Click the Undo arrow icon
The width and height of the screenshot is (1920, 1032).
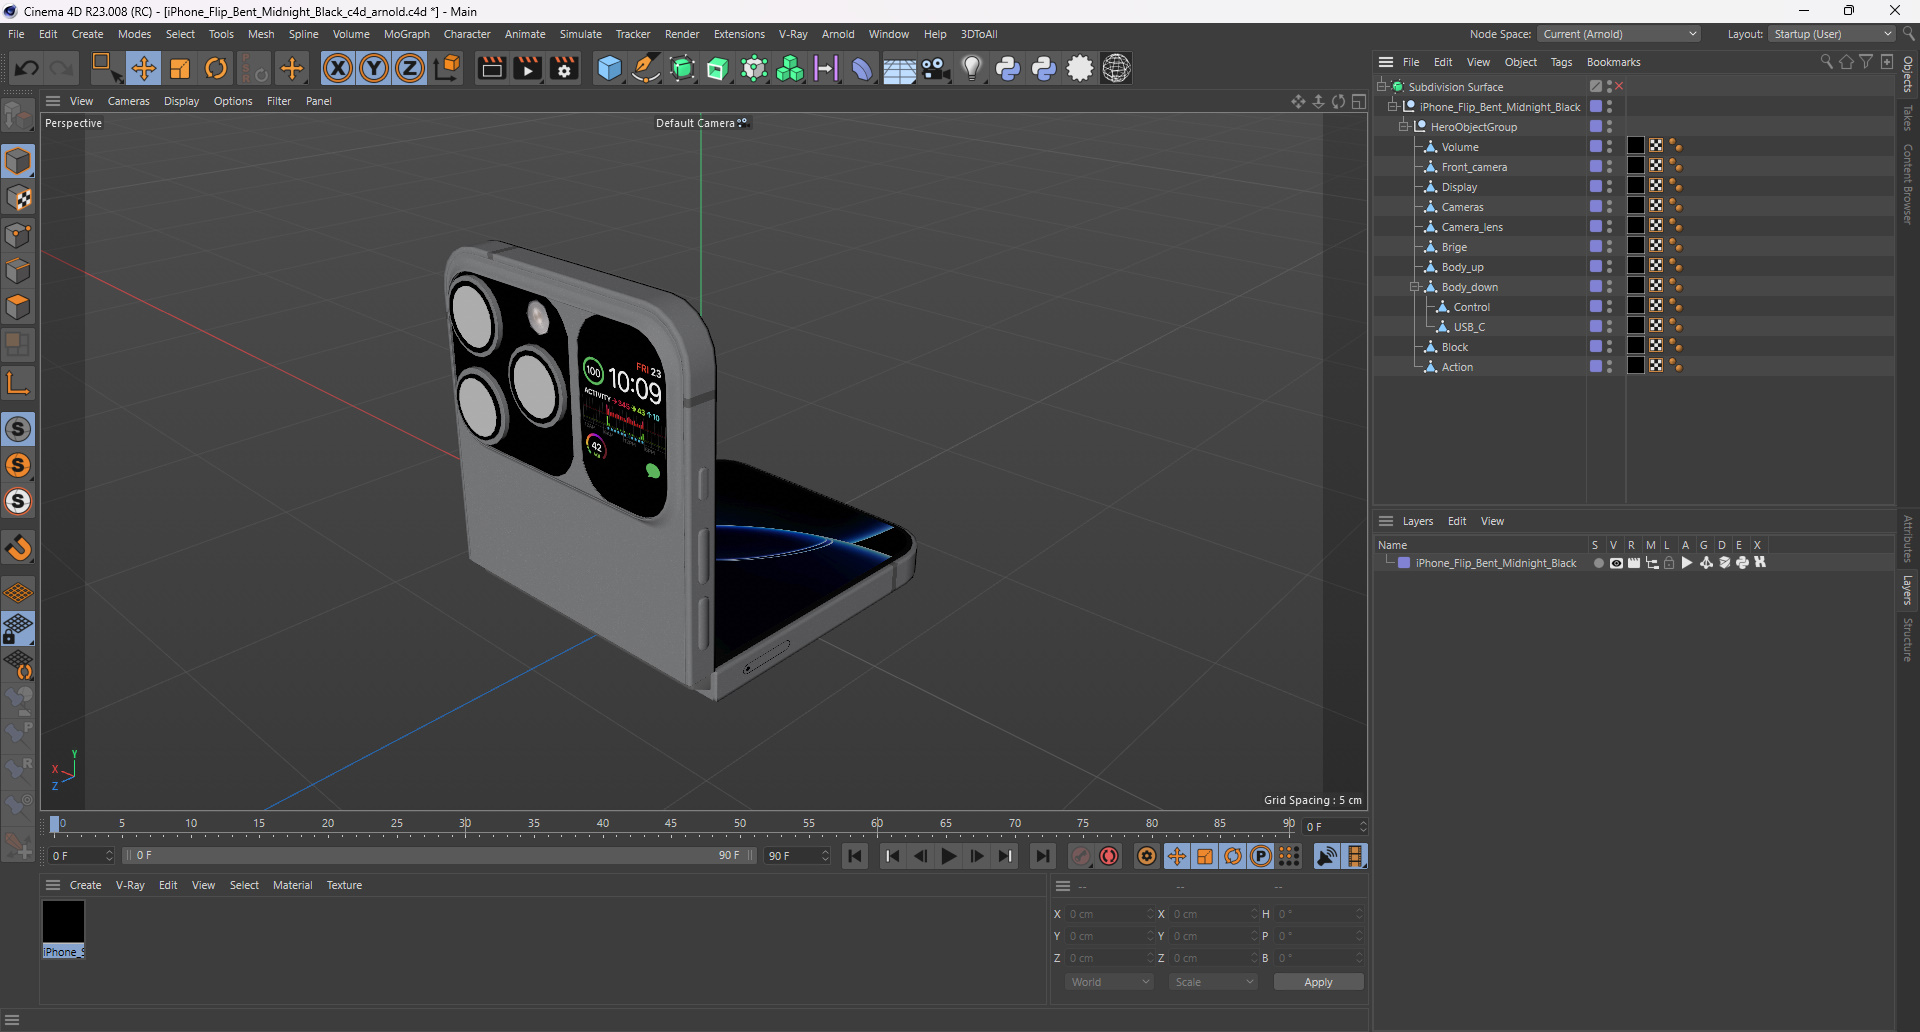(27, 68)
